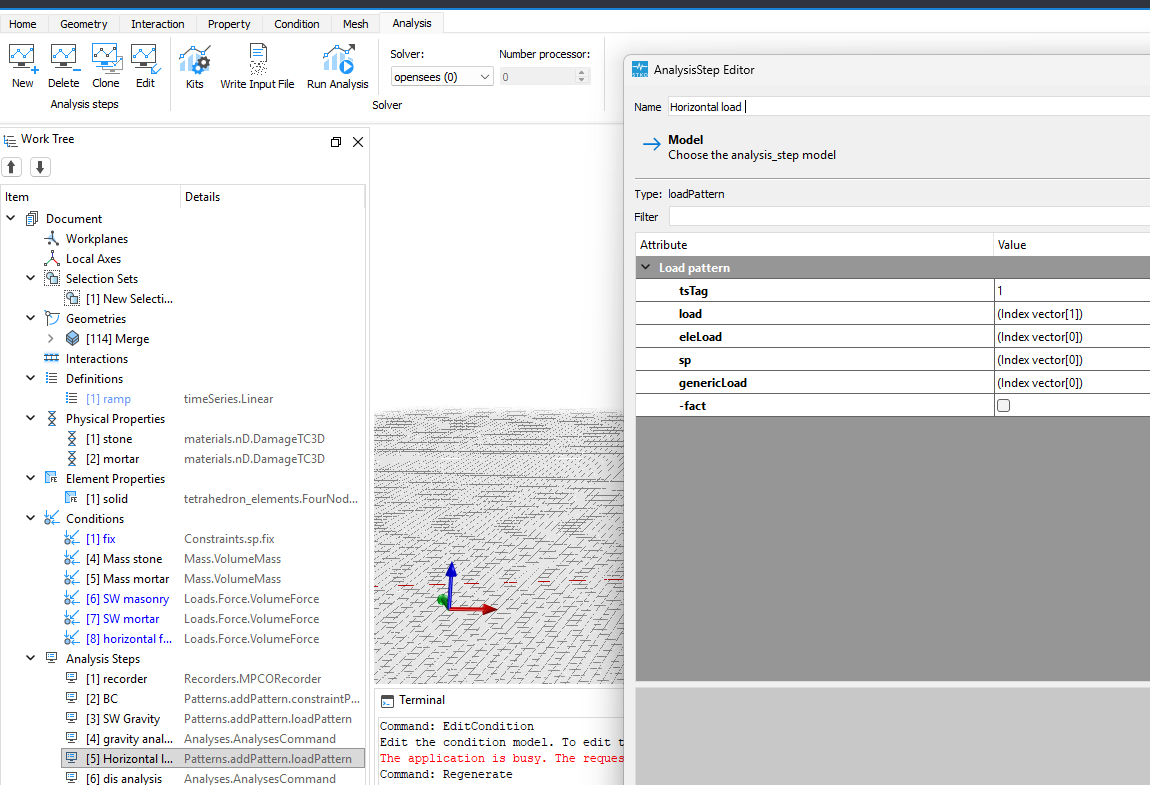This screenshot has height=785, width=1150.
Task: Close the Work Tree panel
Action: (358, 142)
